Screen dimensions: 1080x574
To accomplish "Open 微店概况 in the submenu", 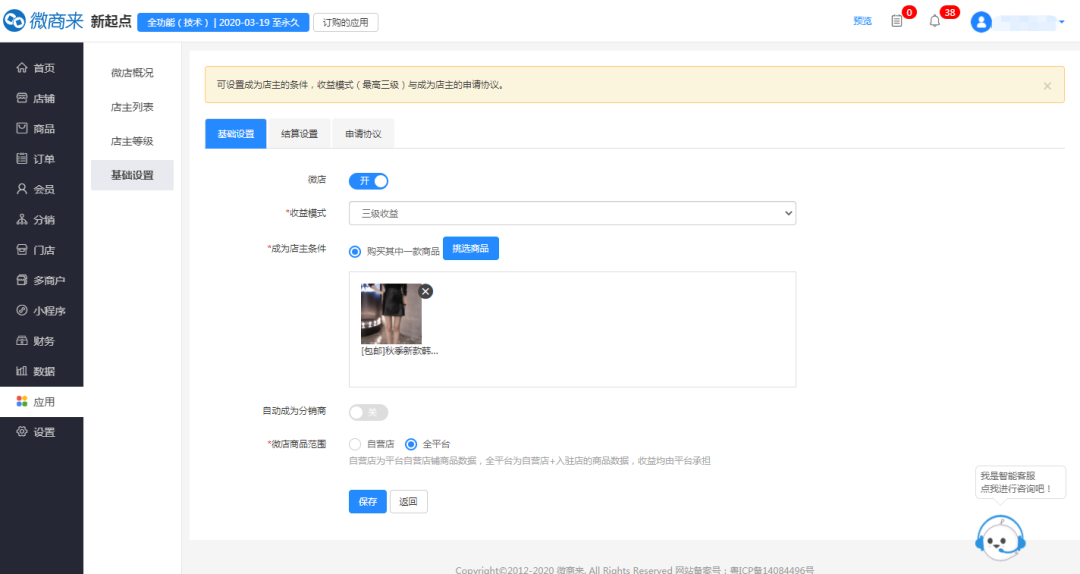I will tap(132, 72).
